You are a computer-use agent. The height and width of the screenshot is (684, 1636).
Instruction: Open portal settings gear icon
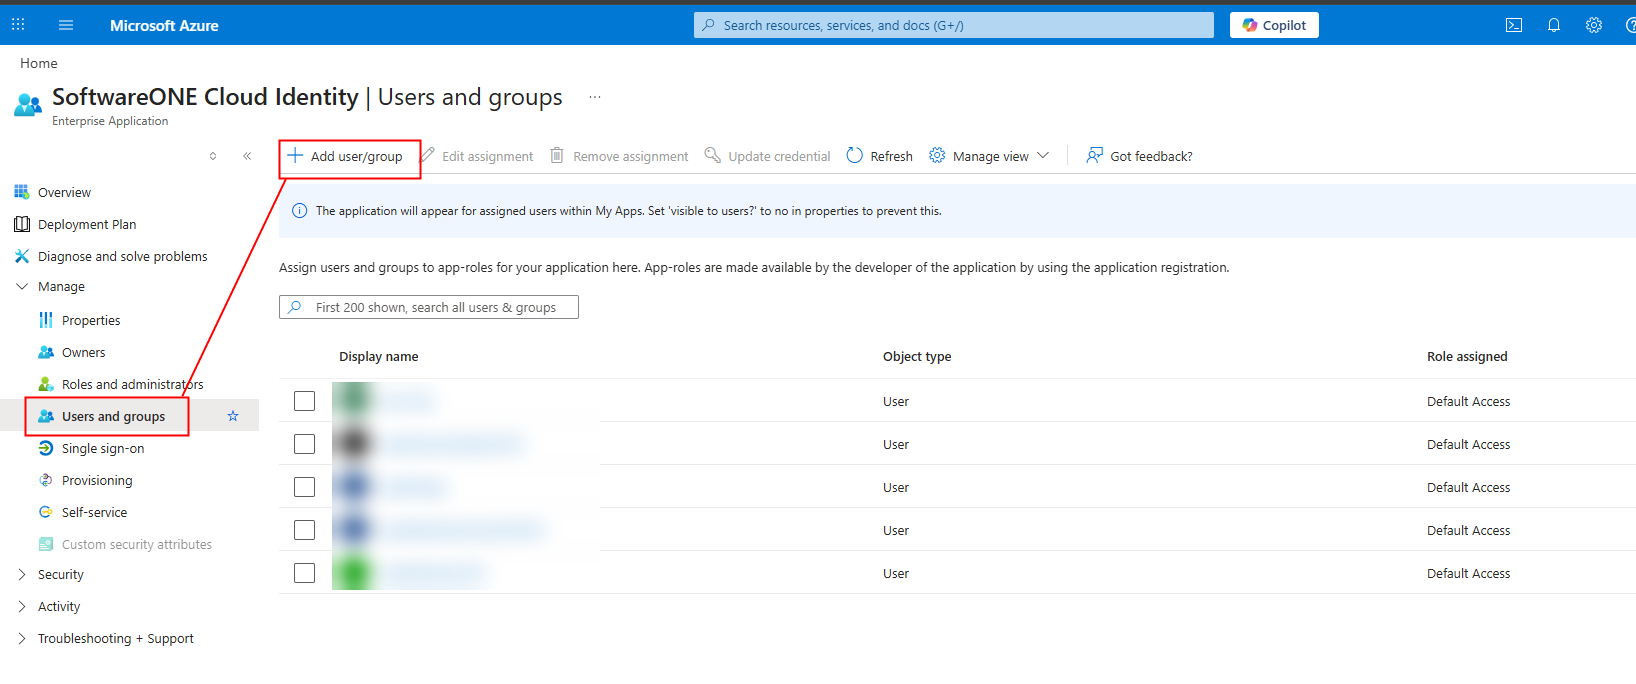(1594, 25)
